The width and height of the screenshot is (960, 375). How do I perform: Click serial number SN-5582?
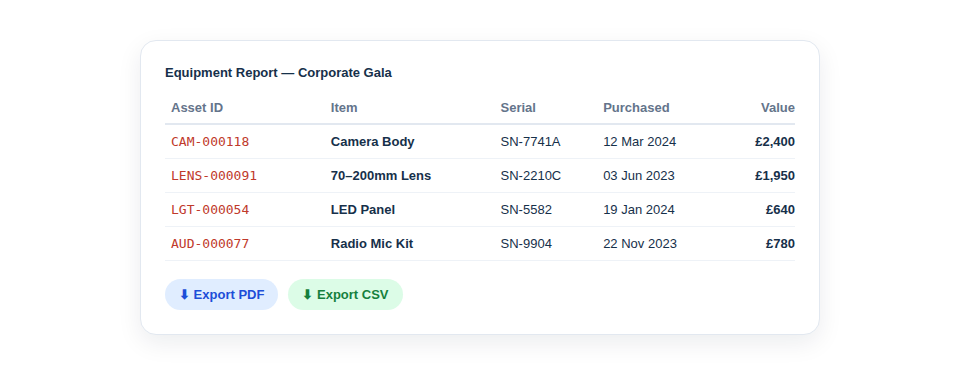(527, 210)
